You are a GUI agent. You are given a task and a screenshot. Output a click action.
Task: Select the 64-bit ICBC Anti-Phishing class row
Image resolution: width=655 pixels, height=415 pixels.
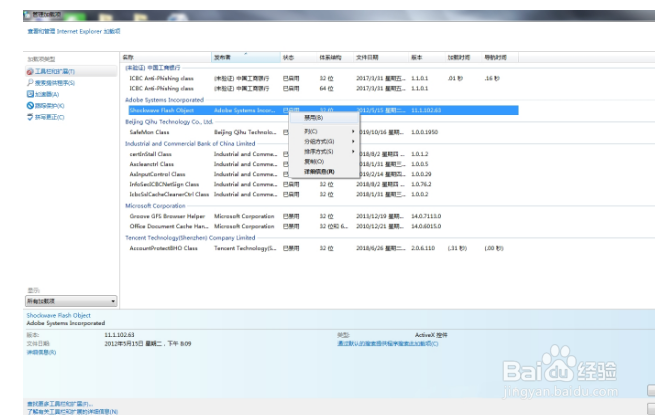click(x=323, y=89)
